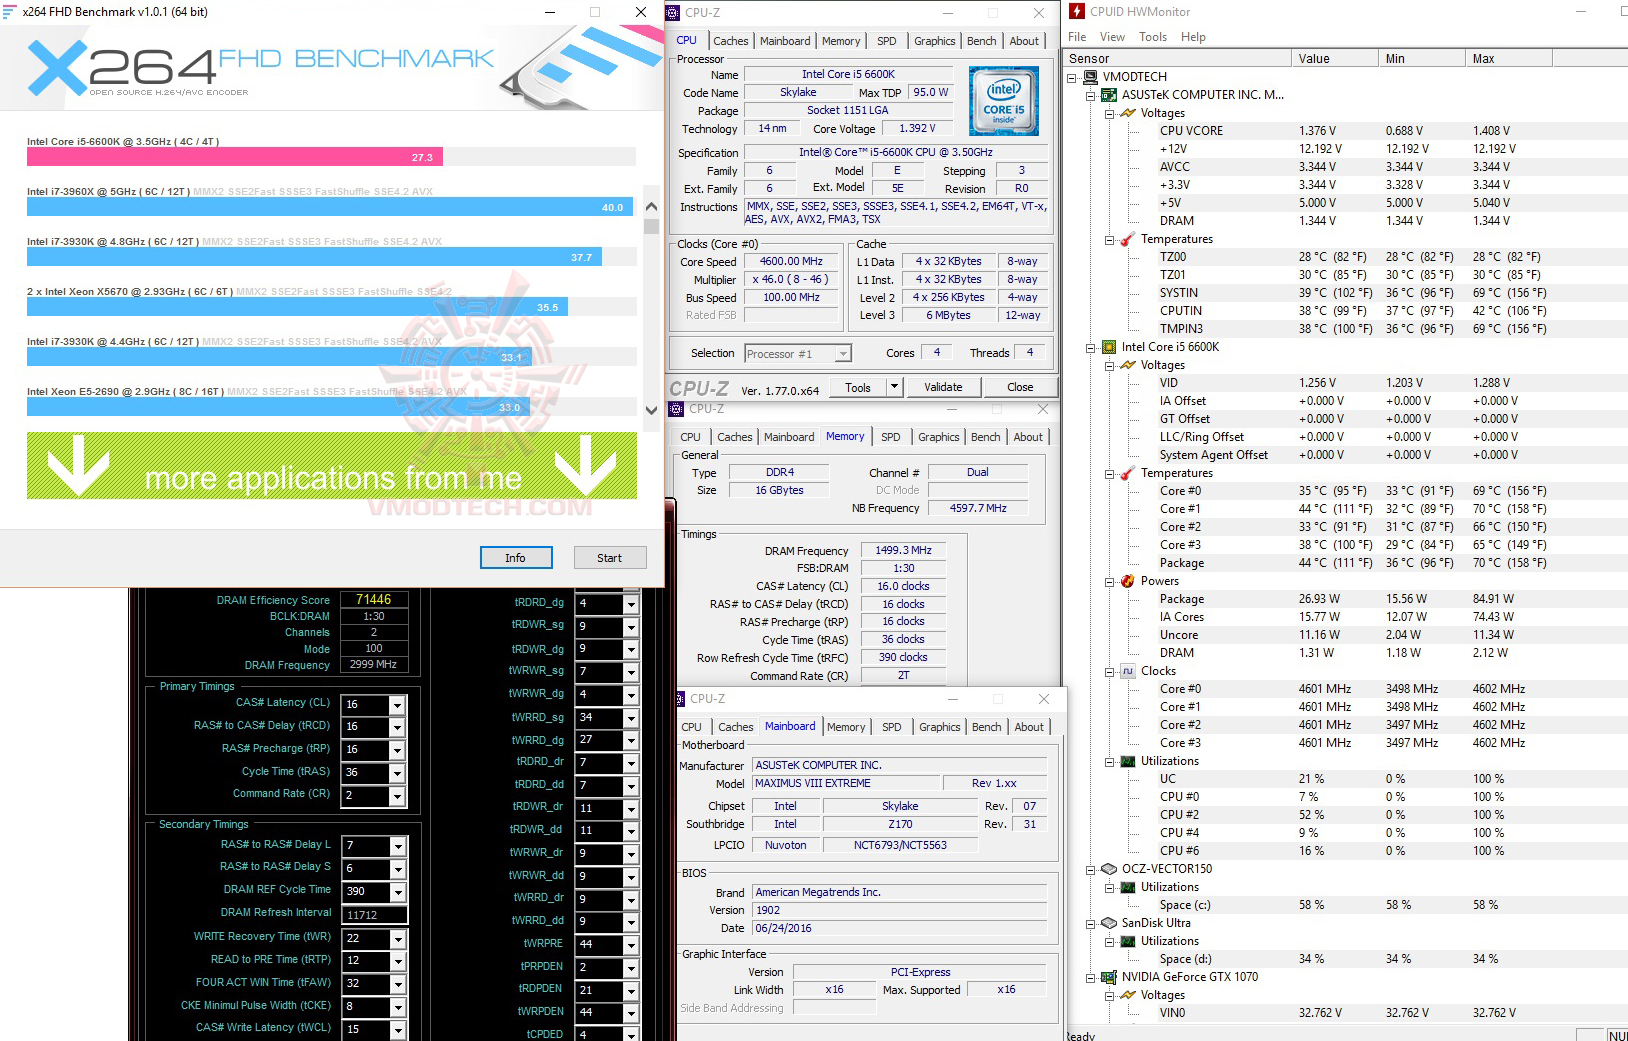Open the tWRRD_sg dropdown showing 34
The height and width of the screenshot is (1041, 1628).
(631, 718)
